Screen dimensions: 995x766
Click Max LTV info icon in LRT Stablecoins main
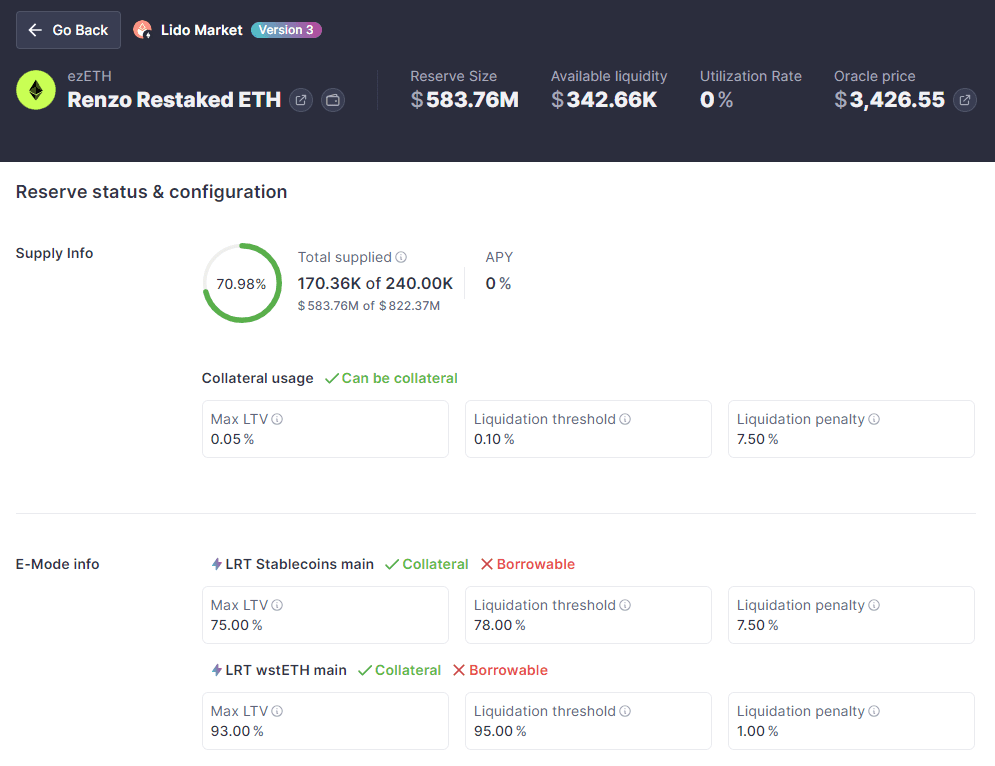coord(277,605)
